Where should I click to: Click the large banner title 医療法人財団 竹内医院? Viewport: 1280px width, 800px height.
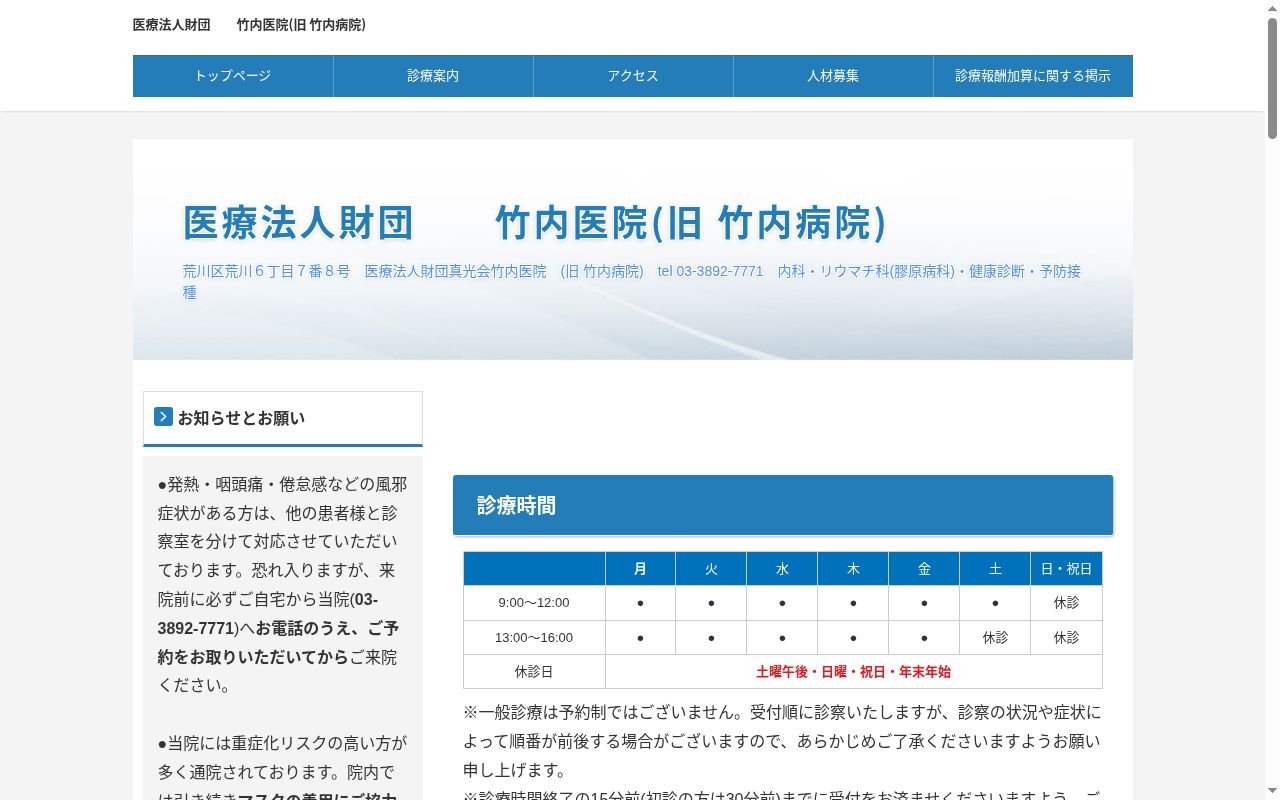(x=535, y=223)
